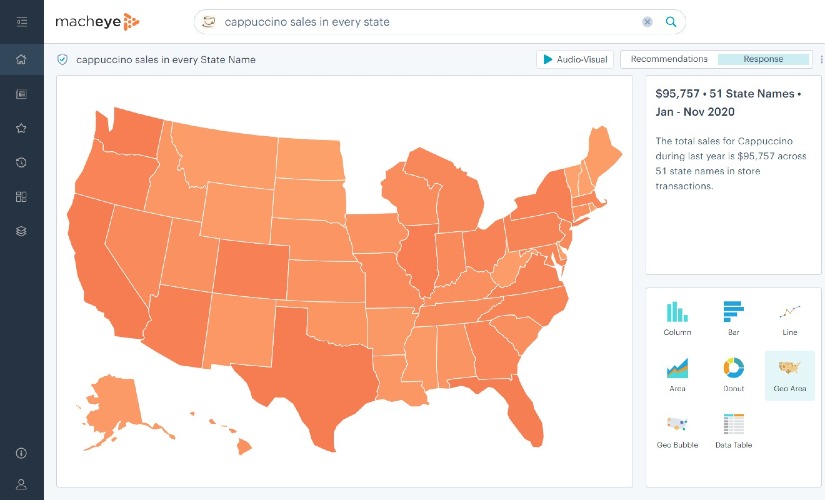Screen dimensions: 825x500
Task: Open the dashboards grid icon in sidebar
Action: click(x=21, y=197)
